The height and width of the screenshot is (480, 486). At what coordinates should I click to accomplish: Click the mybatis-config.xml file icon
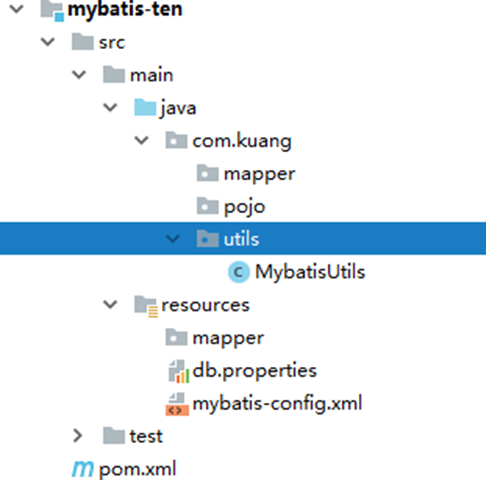pyautogui.click(x=177, y=404)
